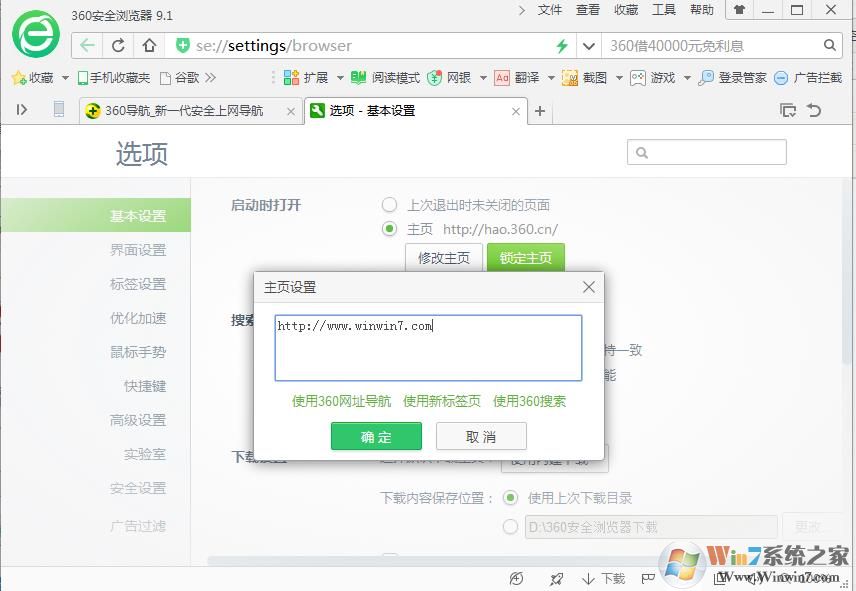This screenshot has height=591, width=856.
Task: Click the browser refresh icon
Action: coord(118,46)
